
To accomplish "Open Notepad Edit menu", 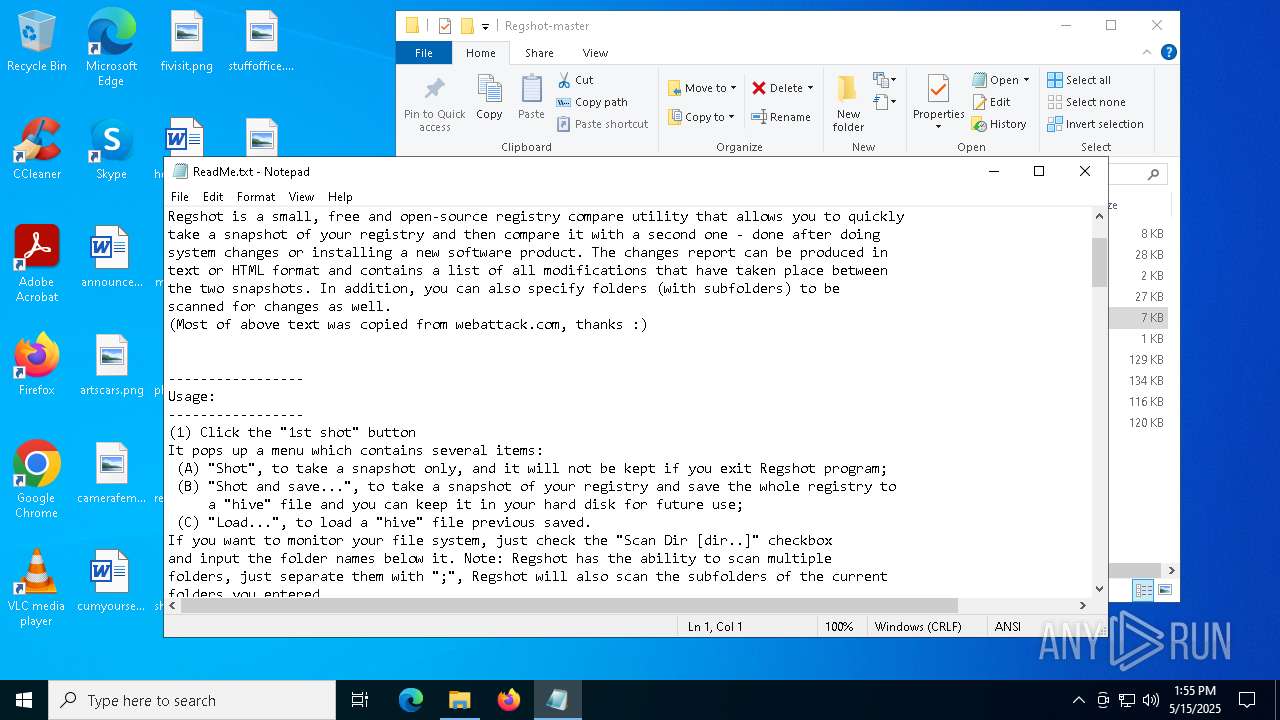I will pos(213,197).
